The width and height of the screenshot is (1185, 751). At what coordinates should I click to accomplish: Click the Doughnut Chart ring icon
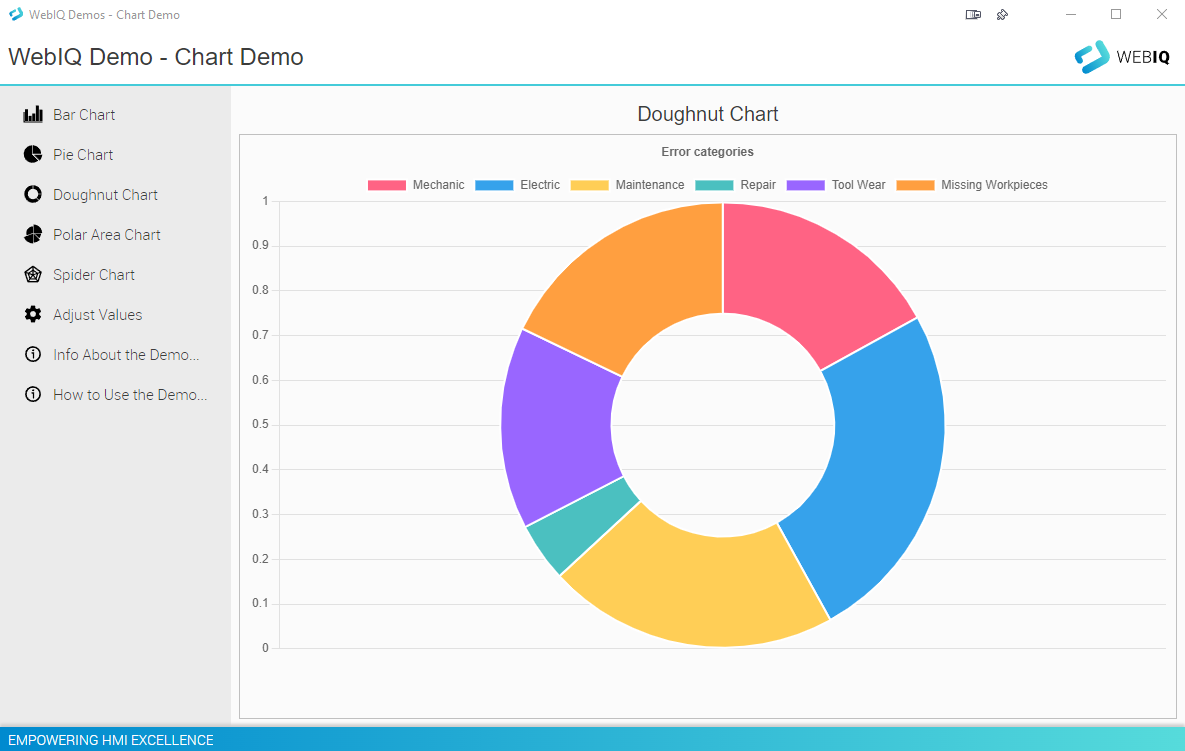tap(32, 195)
